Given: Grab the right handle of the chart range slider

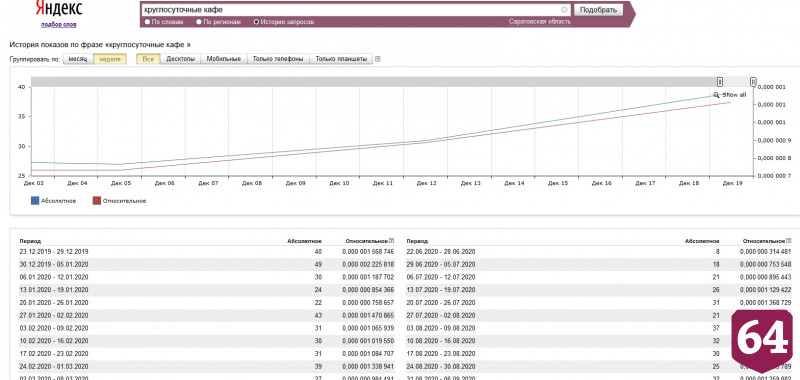Looking at the screenshot, I should [x=753, y=82].
